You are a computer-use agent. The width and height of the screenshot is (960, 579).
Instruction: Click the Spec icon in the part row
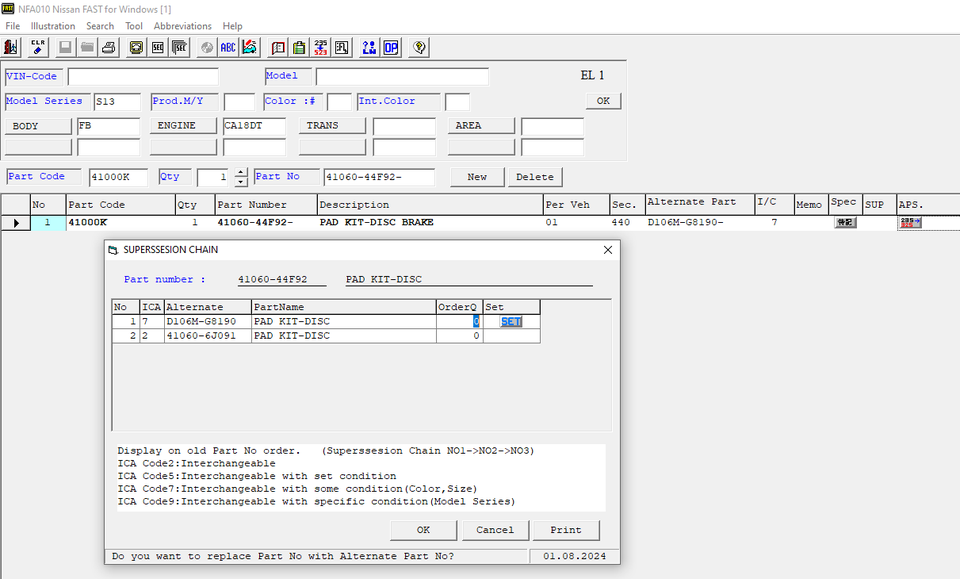[x=844, y=223]
